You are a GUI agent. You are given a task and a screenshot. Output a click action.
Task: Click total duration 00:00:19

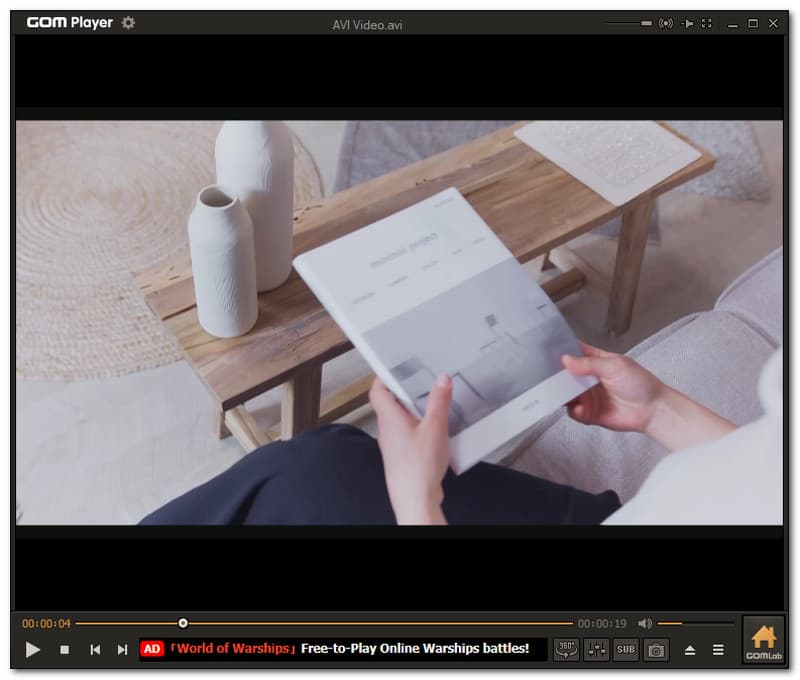pos(602,623)
